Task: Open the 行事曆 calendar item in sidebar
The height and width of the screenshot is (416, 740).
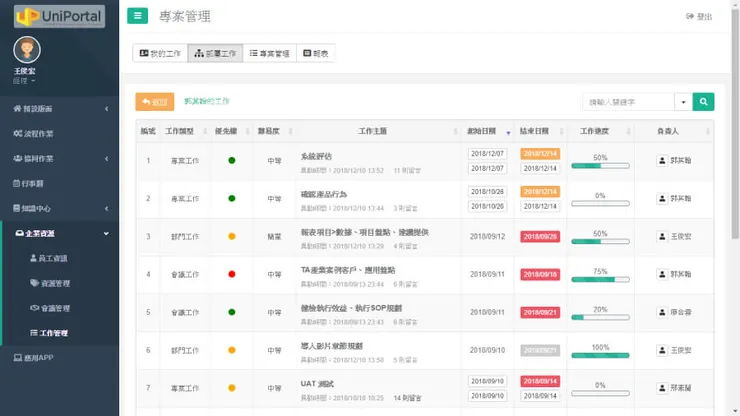Action: tap(28, 183)
